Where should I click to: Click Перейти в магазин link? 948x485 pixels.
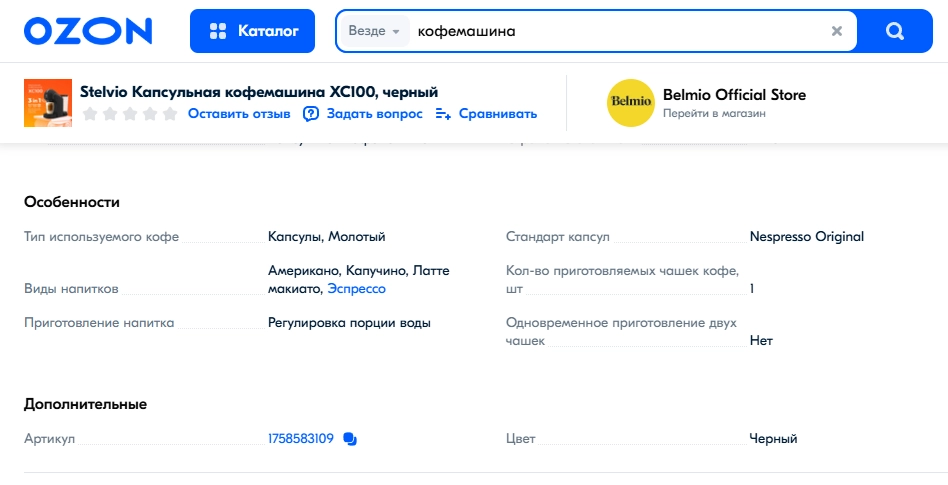pos(714,113)
